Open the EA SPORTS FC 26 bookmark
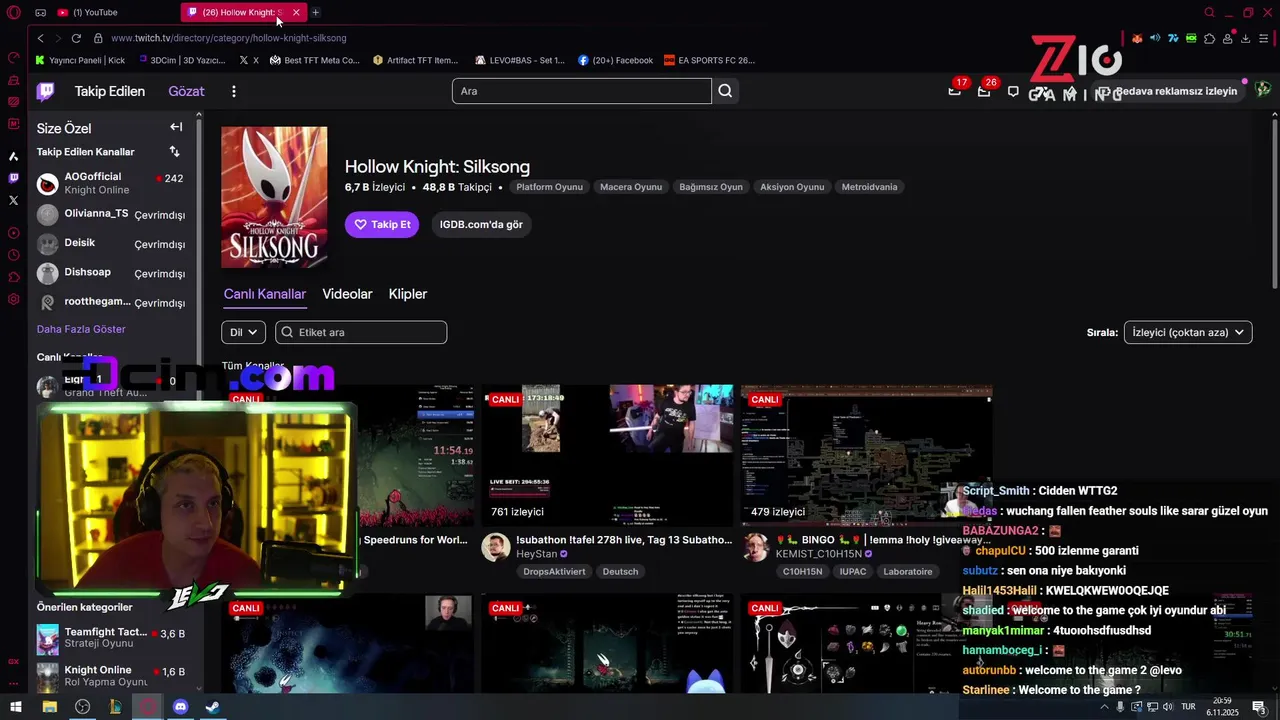 tap(709, 60)
